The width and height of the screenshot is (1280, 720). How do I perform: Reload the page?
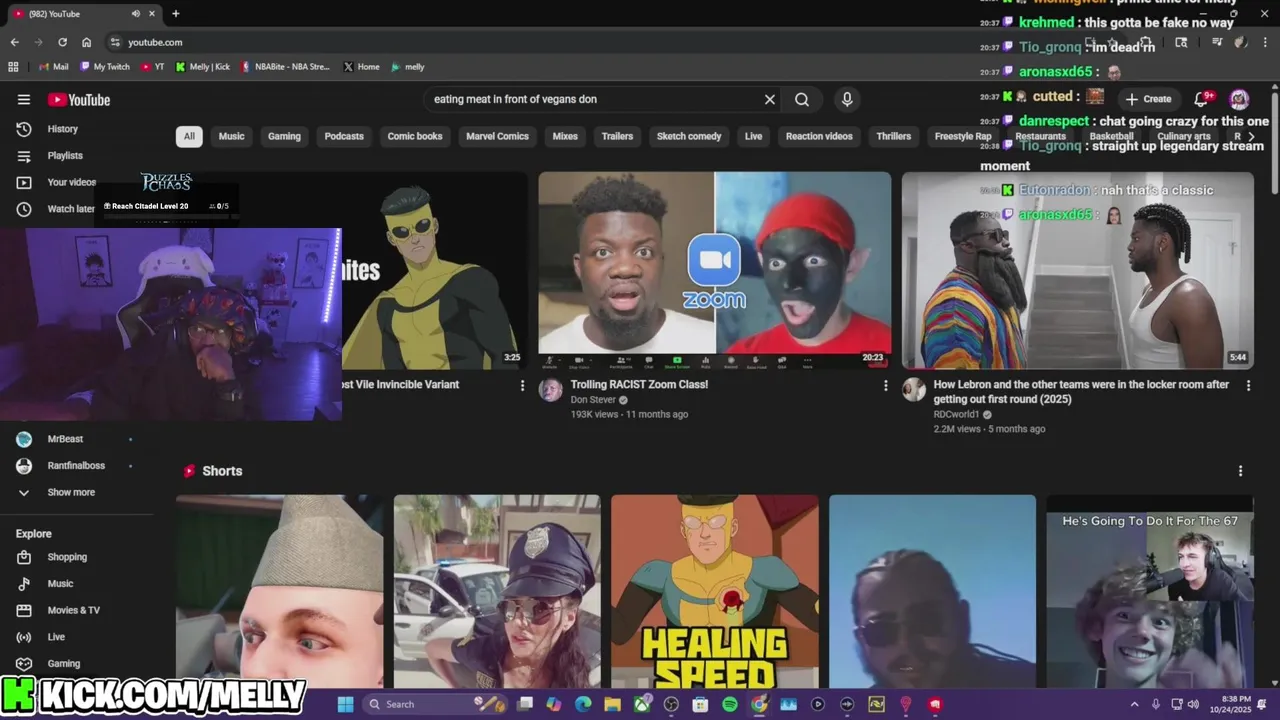tap(62, 42)
